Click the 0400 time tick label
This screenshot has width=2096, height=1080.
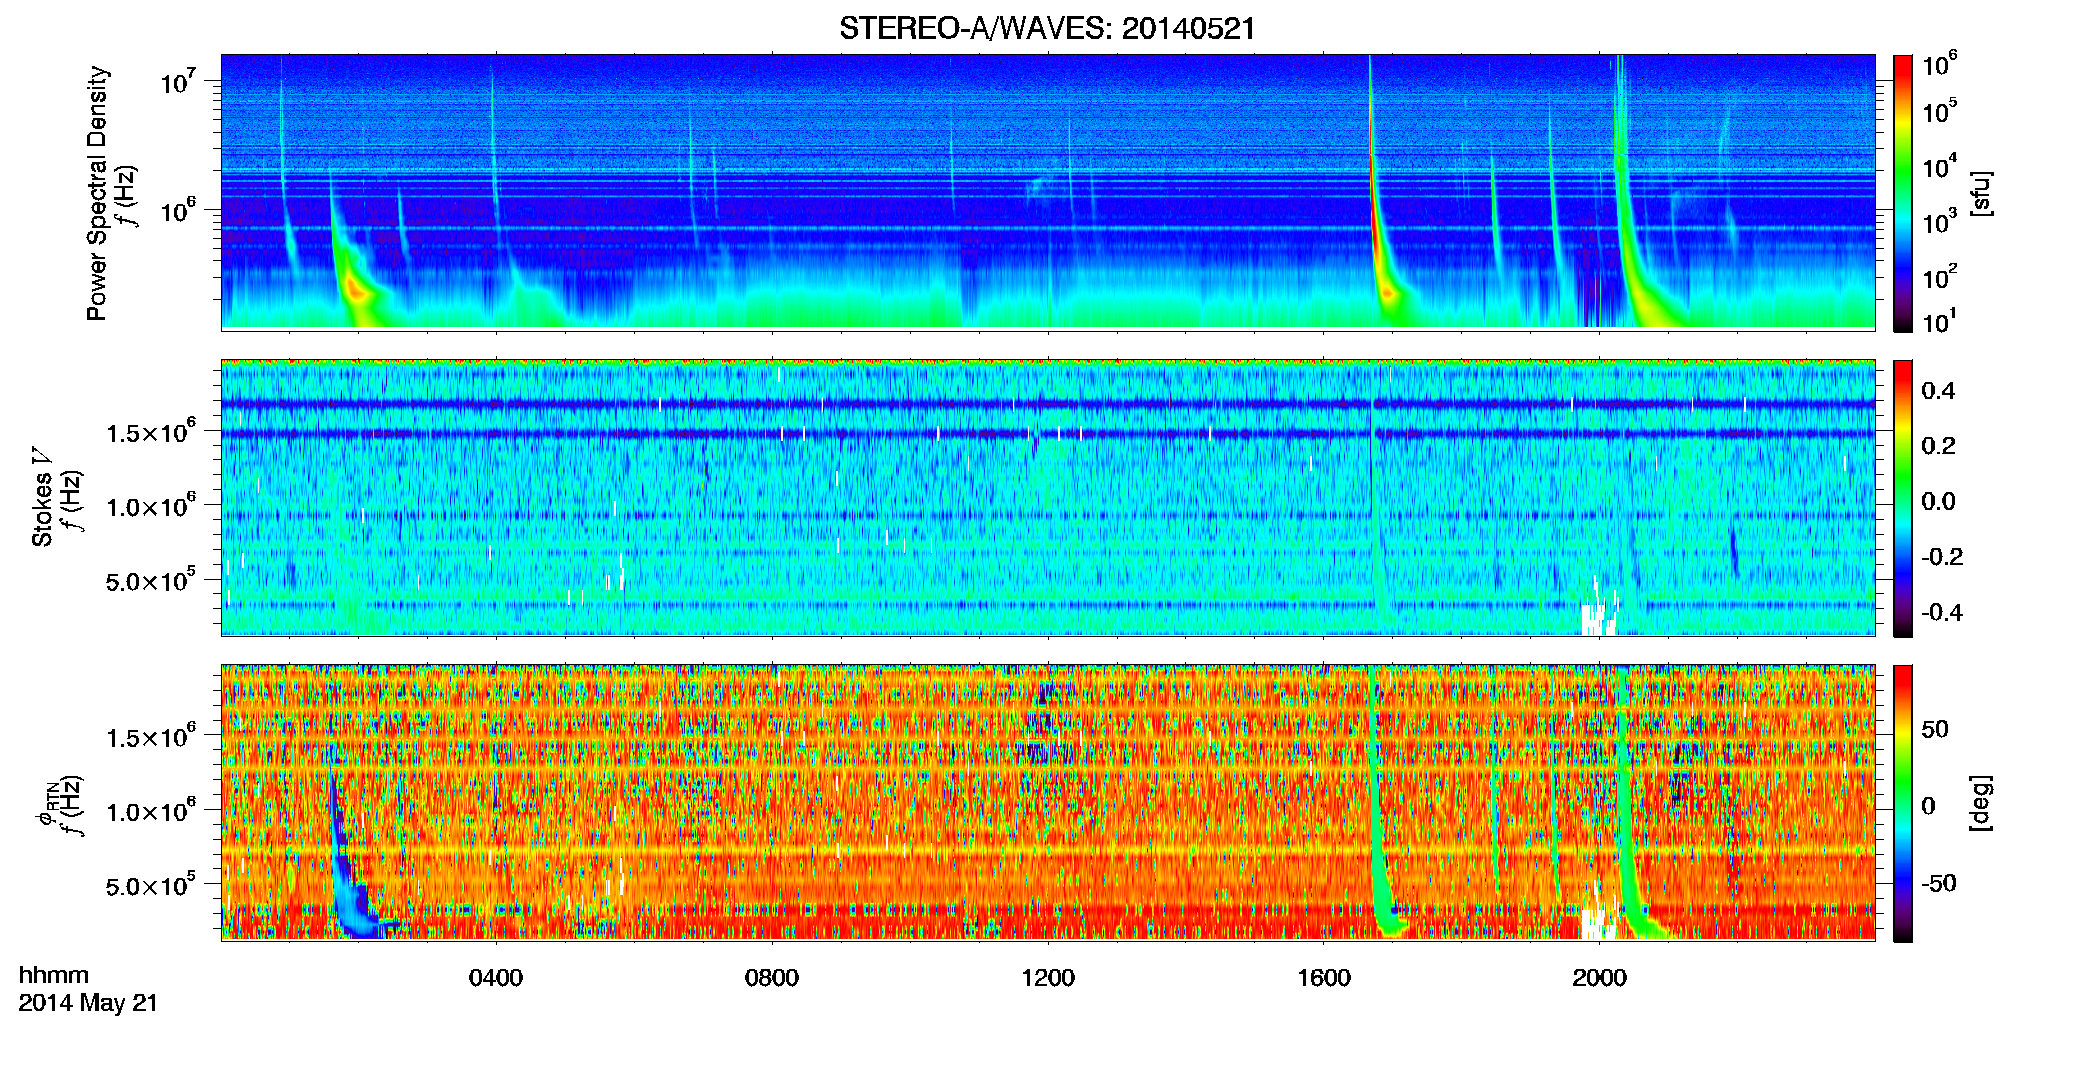(x=496, y=978)
